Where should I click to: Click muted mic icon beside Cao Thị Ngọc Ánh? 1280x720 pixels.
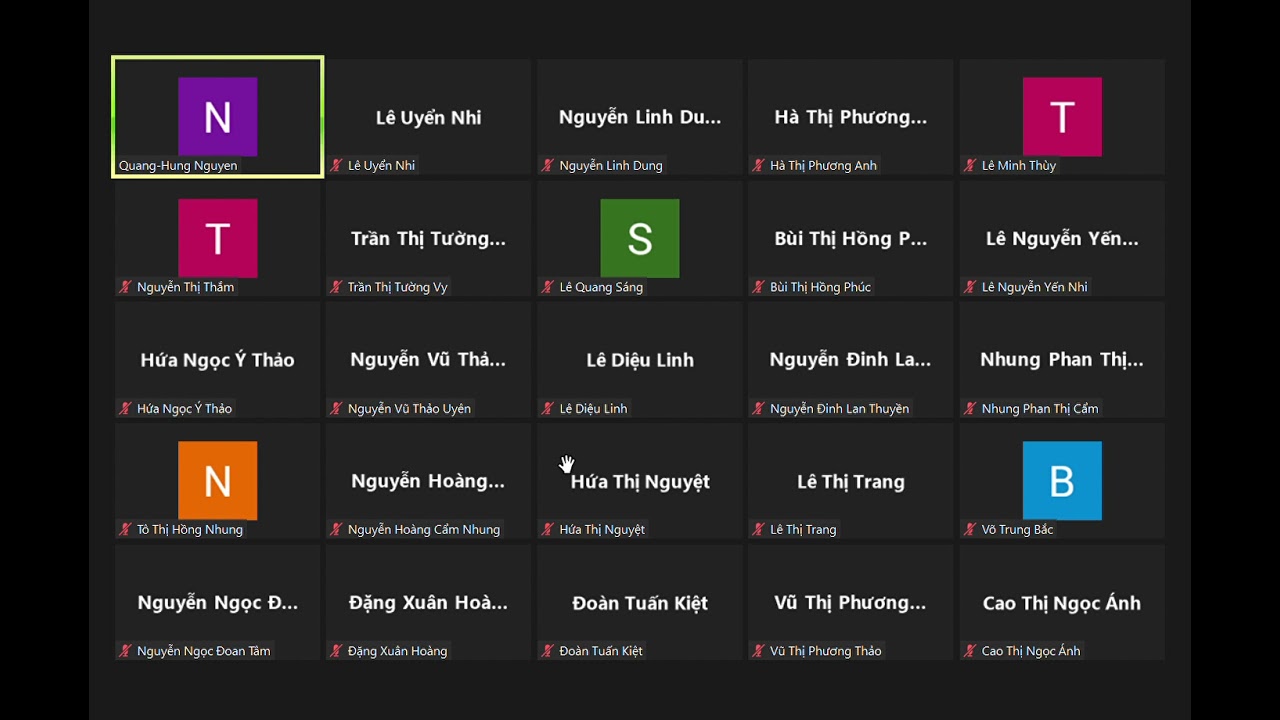pos(970,651)
